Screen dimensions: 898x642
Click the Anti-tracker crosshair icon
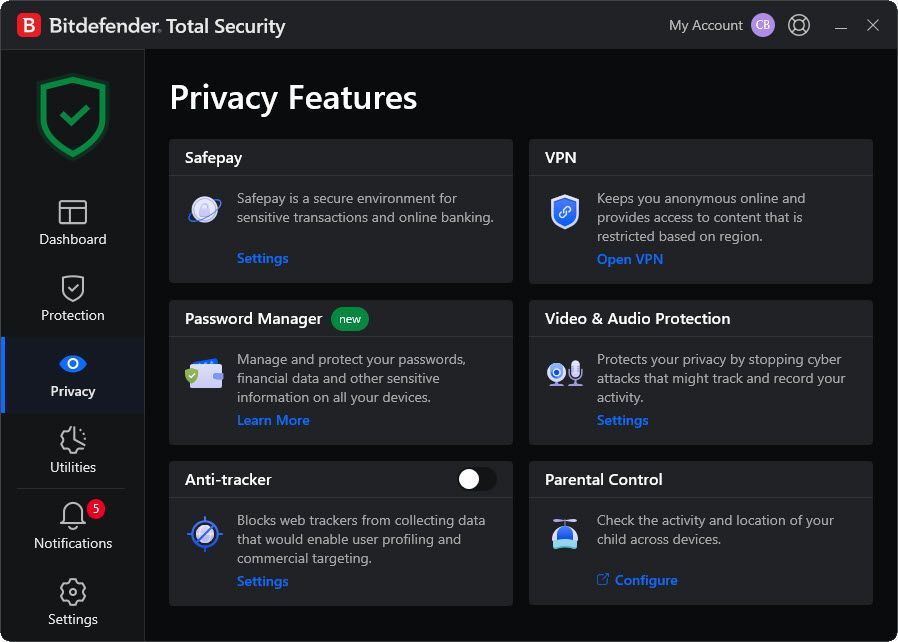point(204,533)
